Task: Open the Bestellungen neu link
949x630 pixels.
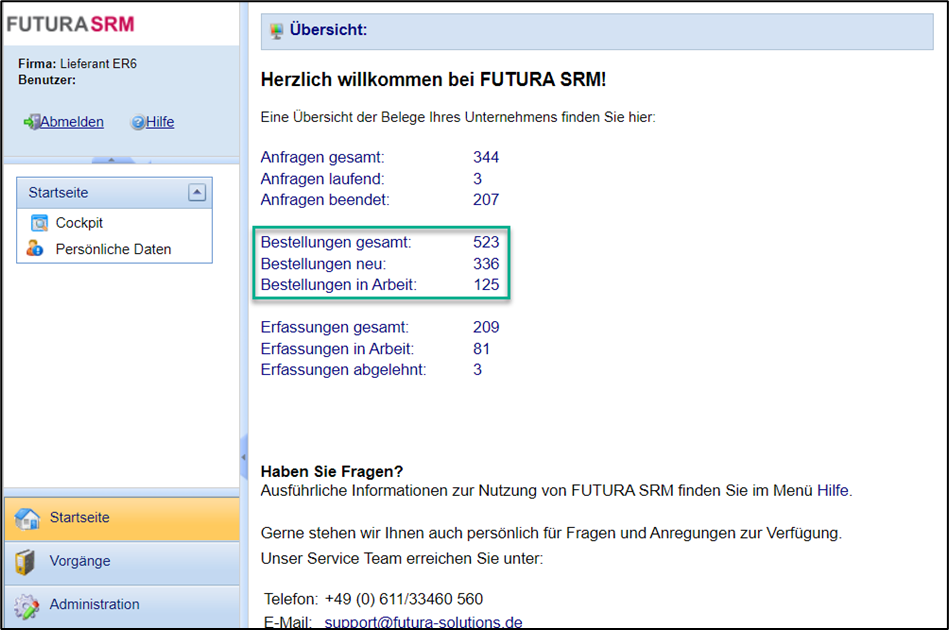Action: click(x=323, y=264)
